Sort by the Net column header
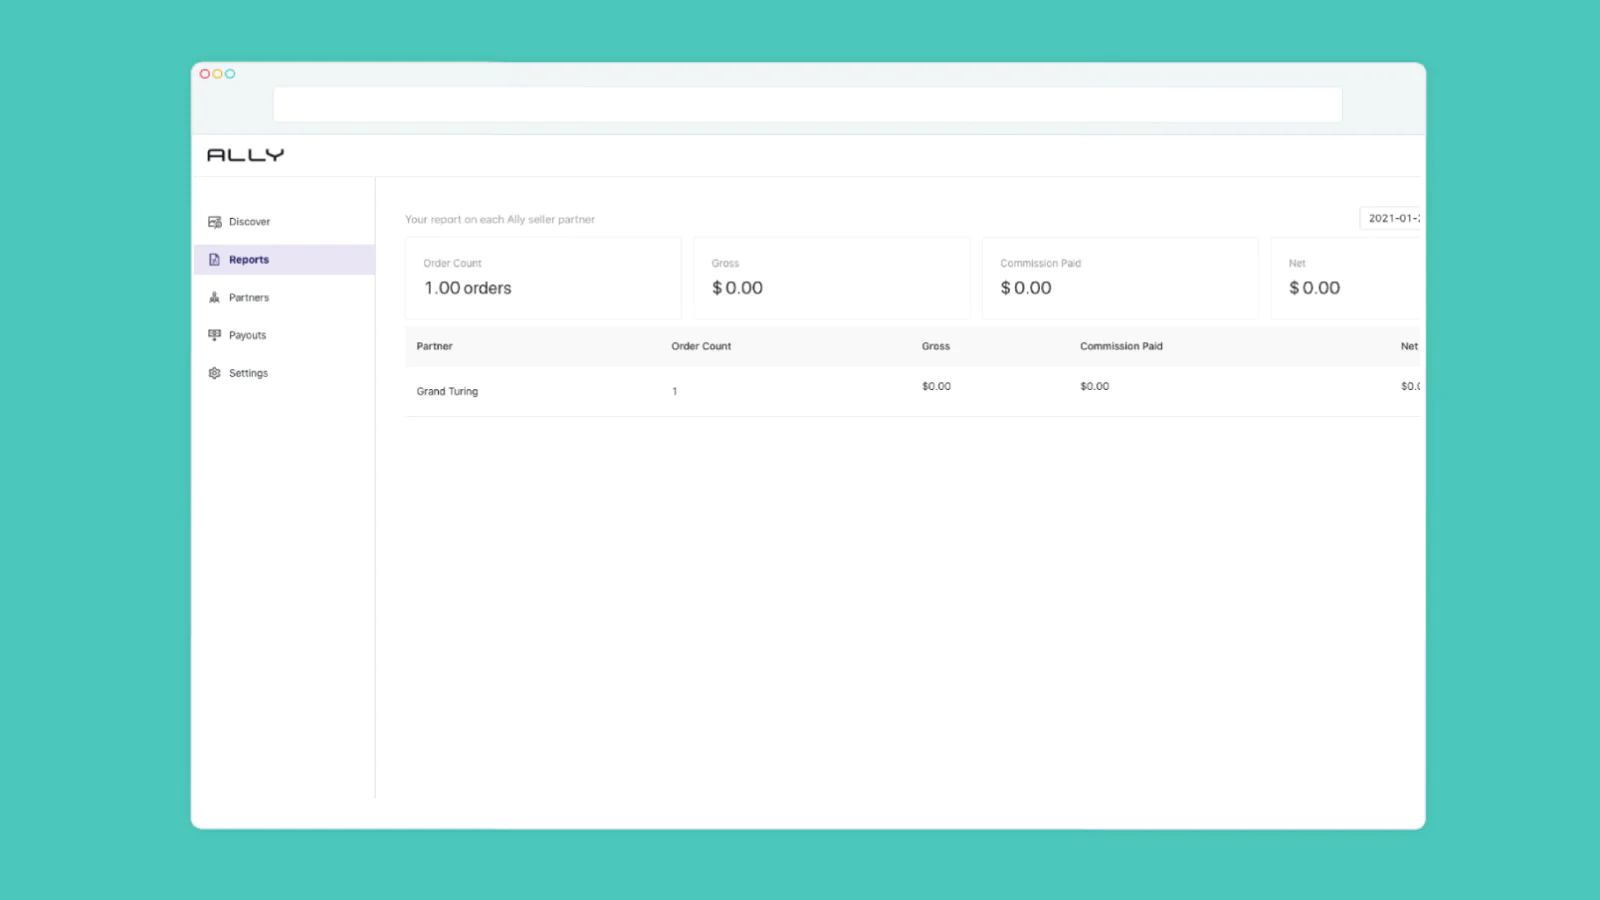Screen dimensions: 1600x900 coord(1409,346)
